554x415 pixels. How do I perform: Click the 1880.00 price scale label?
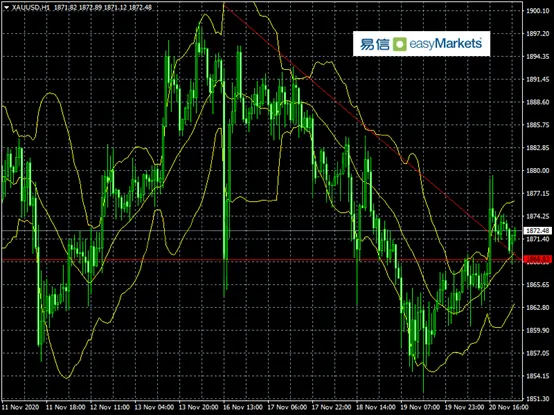pos(537,171)
